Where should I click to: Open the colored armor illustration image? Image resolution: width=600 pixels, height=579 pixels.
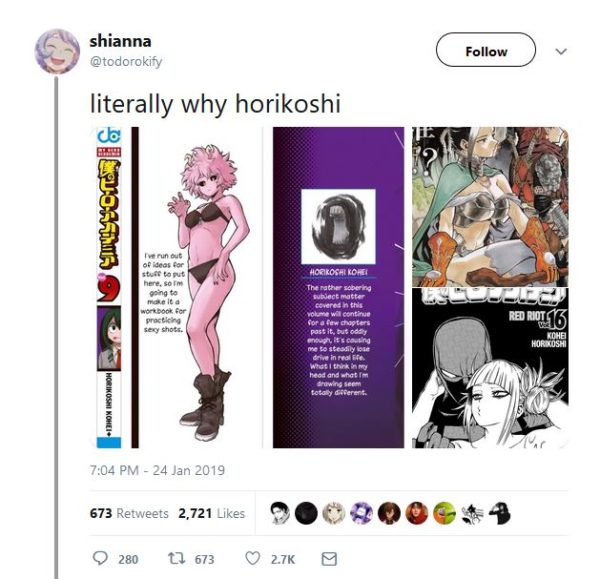coord(490,206)
